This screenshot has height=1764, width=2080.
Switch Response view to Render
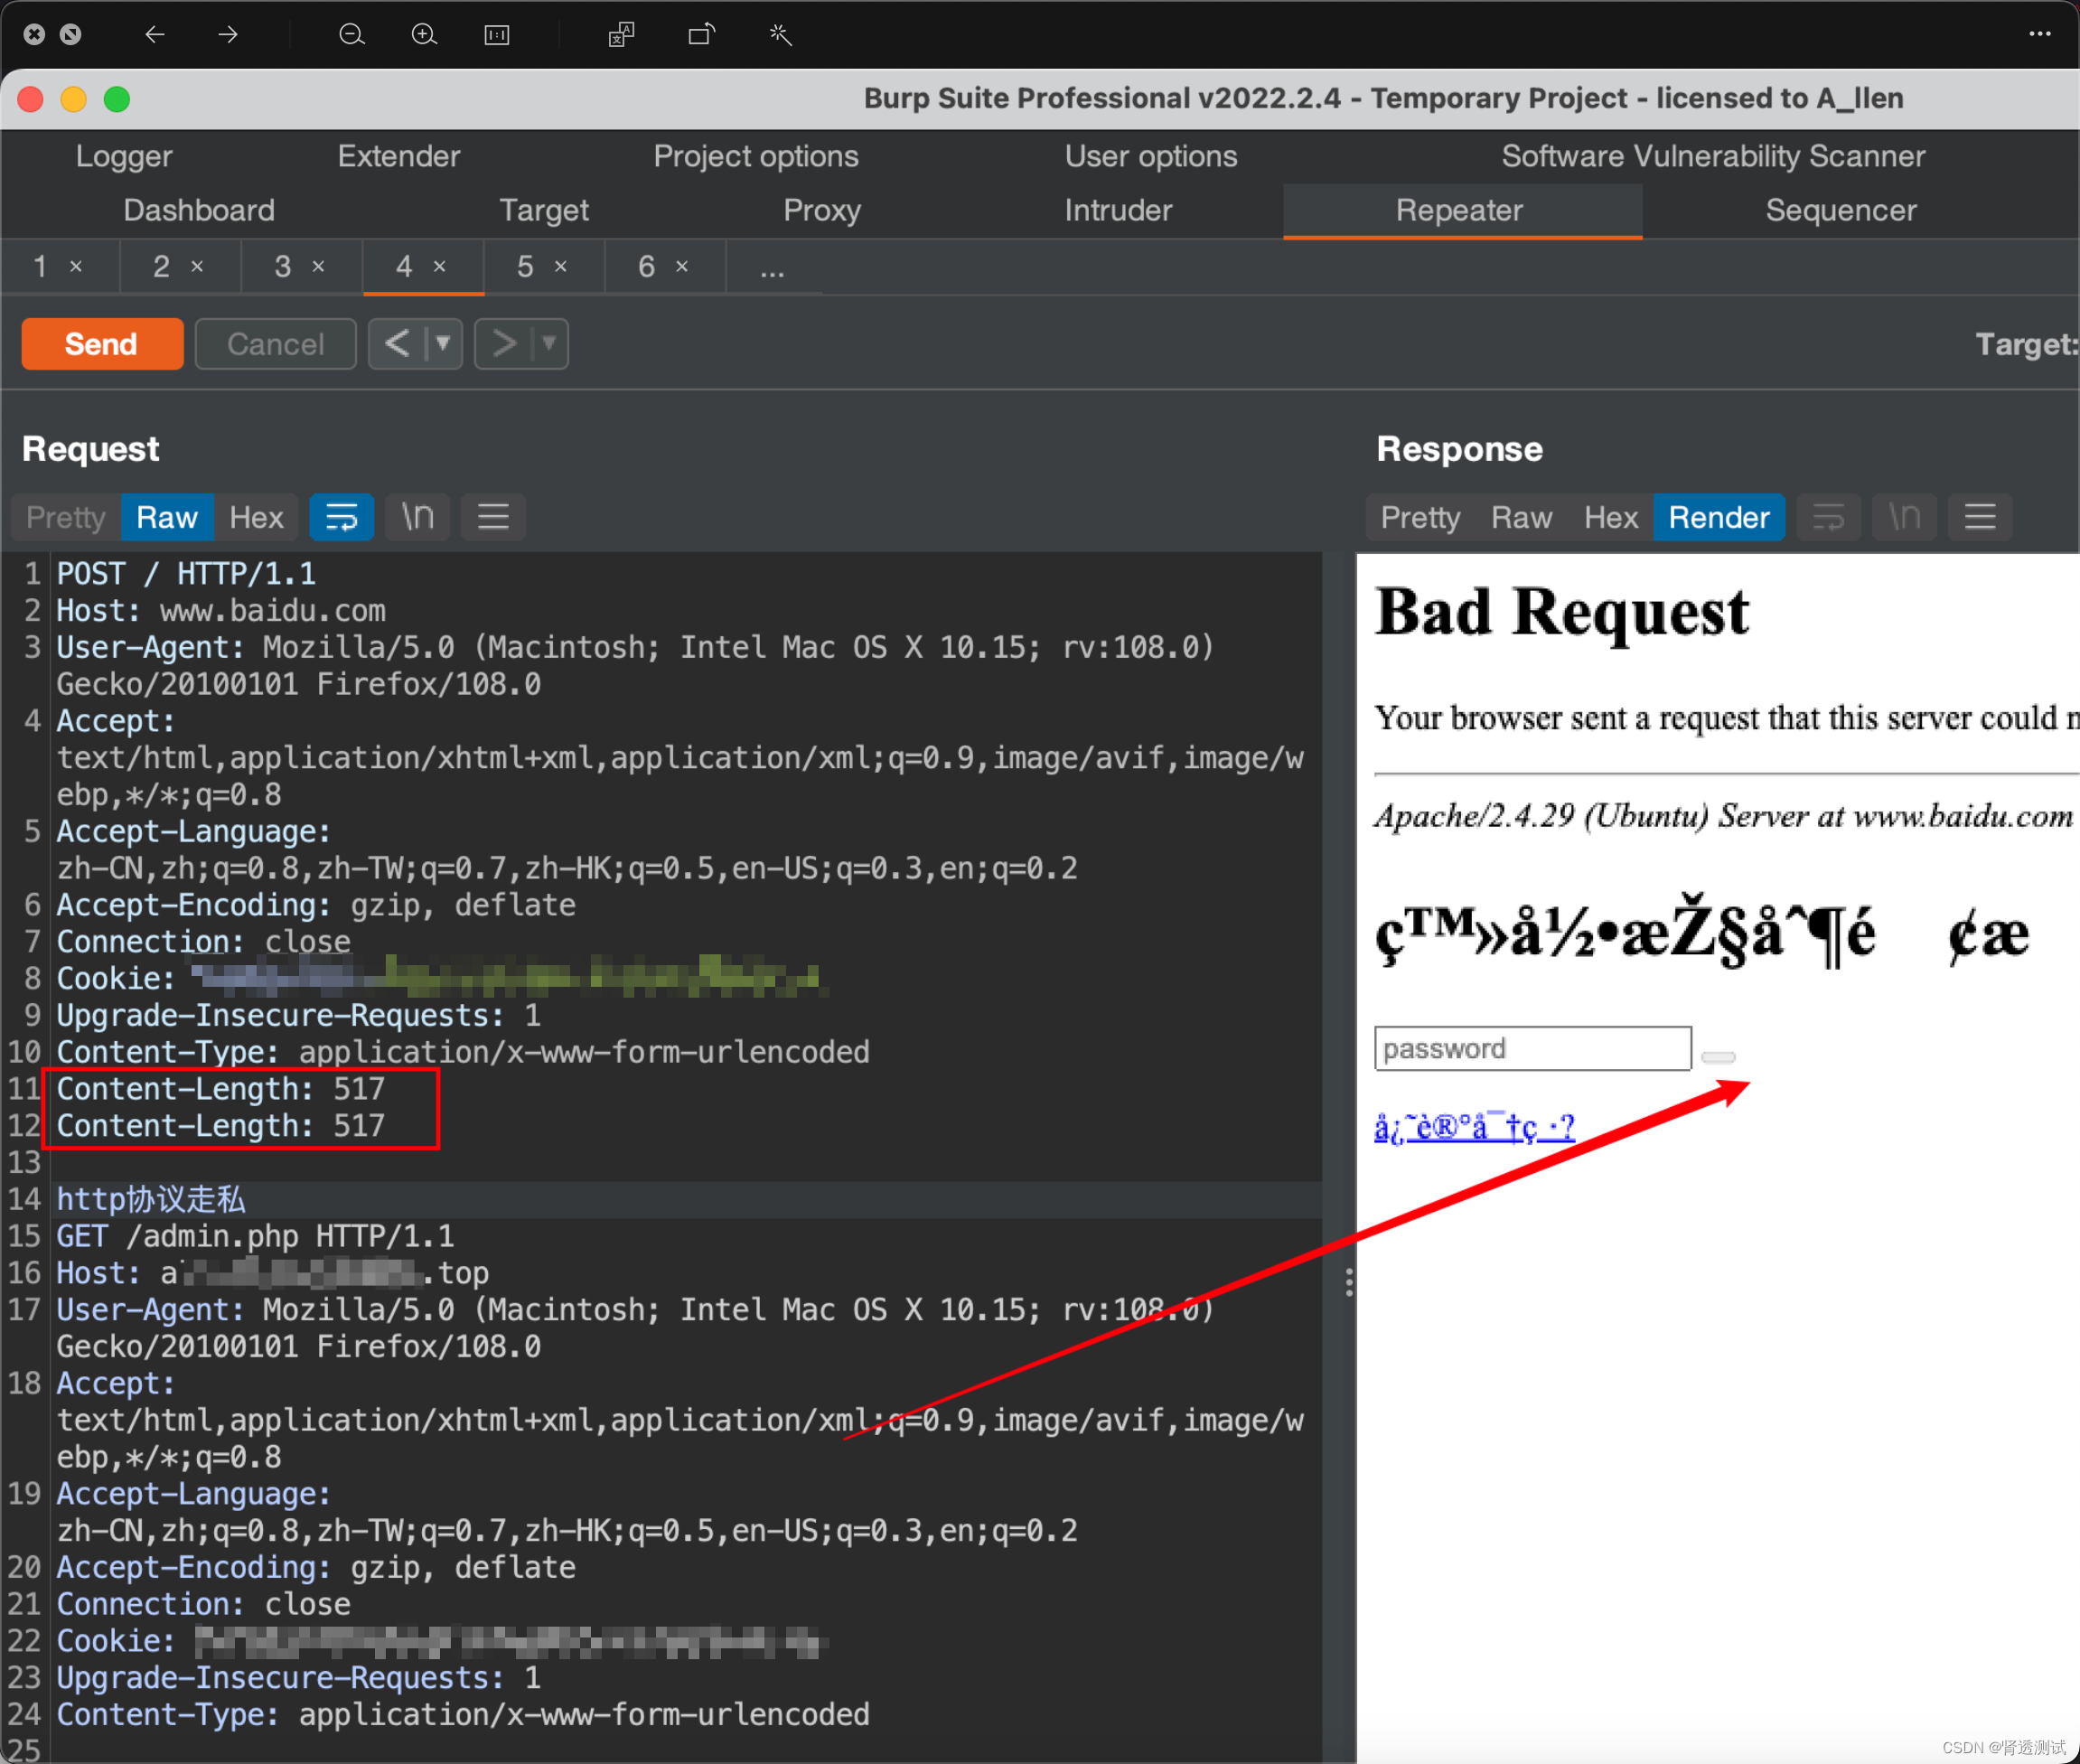click(1719, 517)
